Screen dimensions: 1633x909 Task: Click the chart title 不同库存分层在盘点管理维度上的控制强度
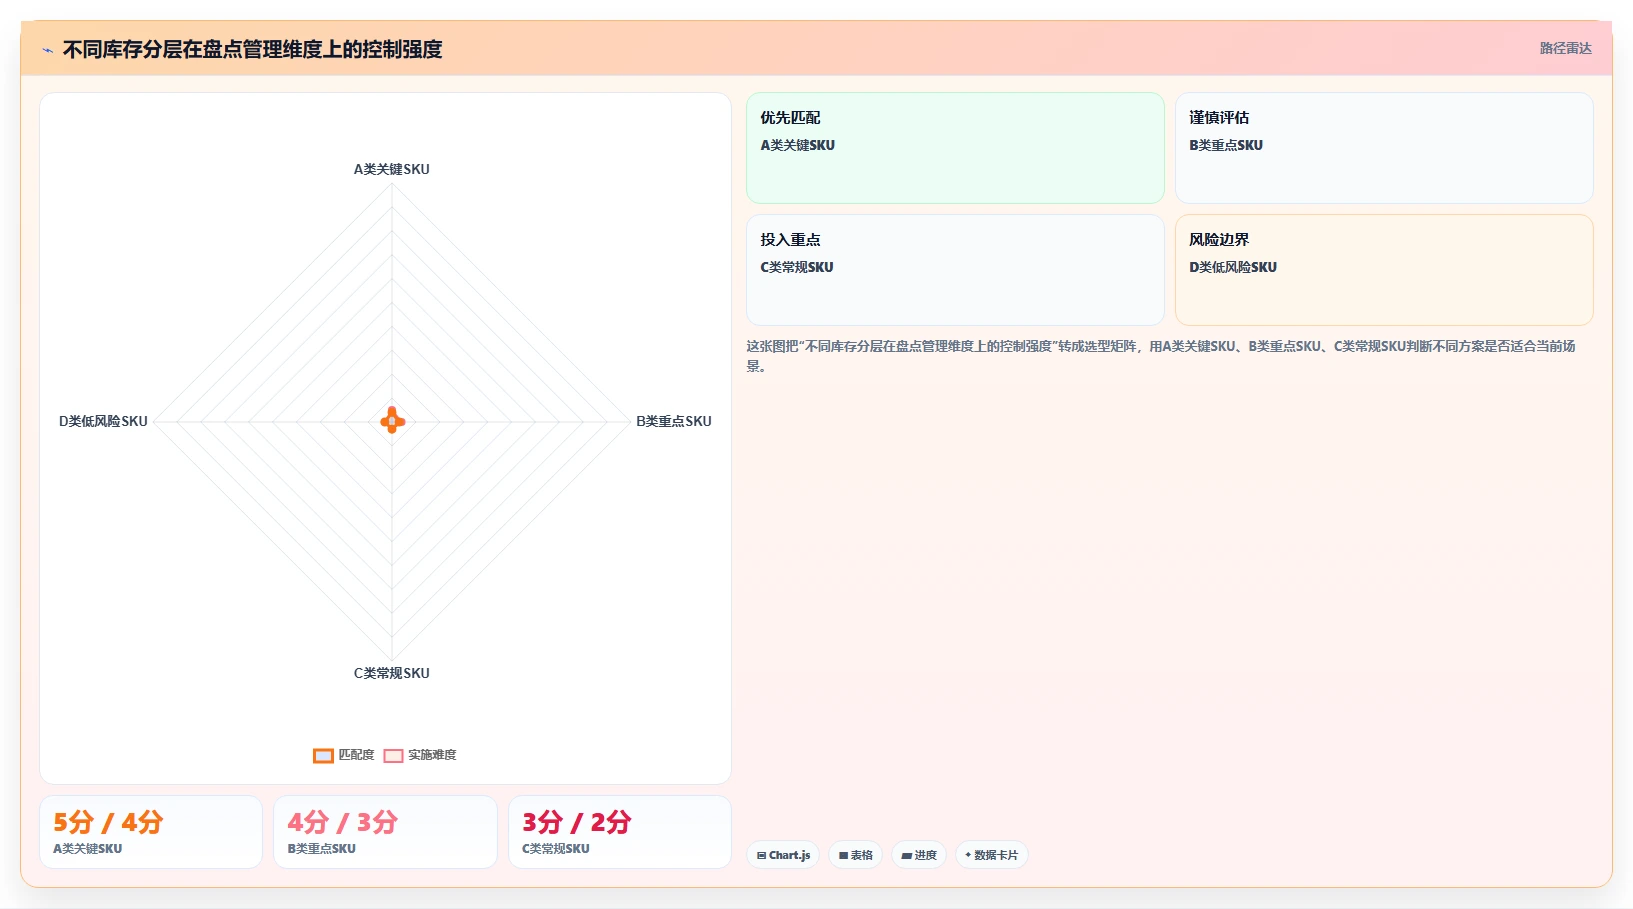click(x=252, y=49)
